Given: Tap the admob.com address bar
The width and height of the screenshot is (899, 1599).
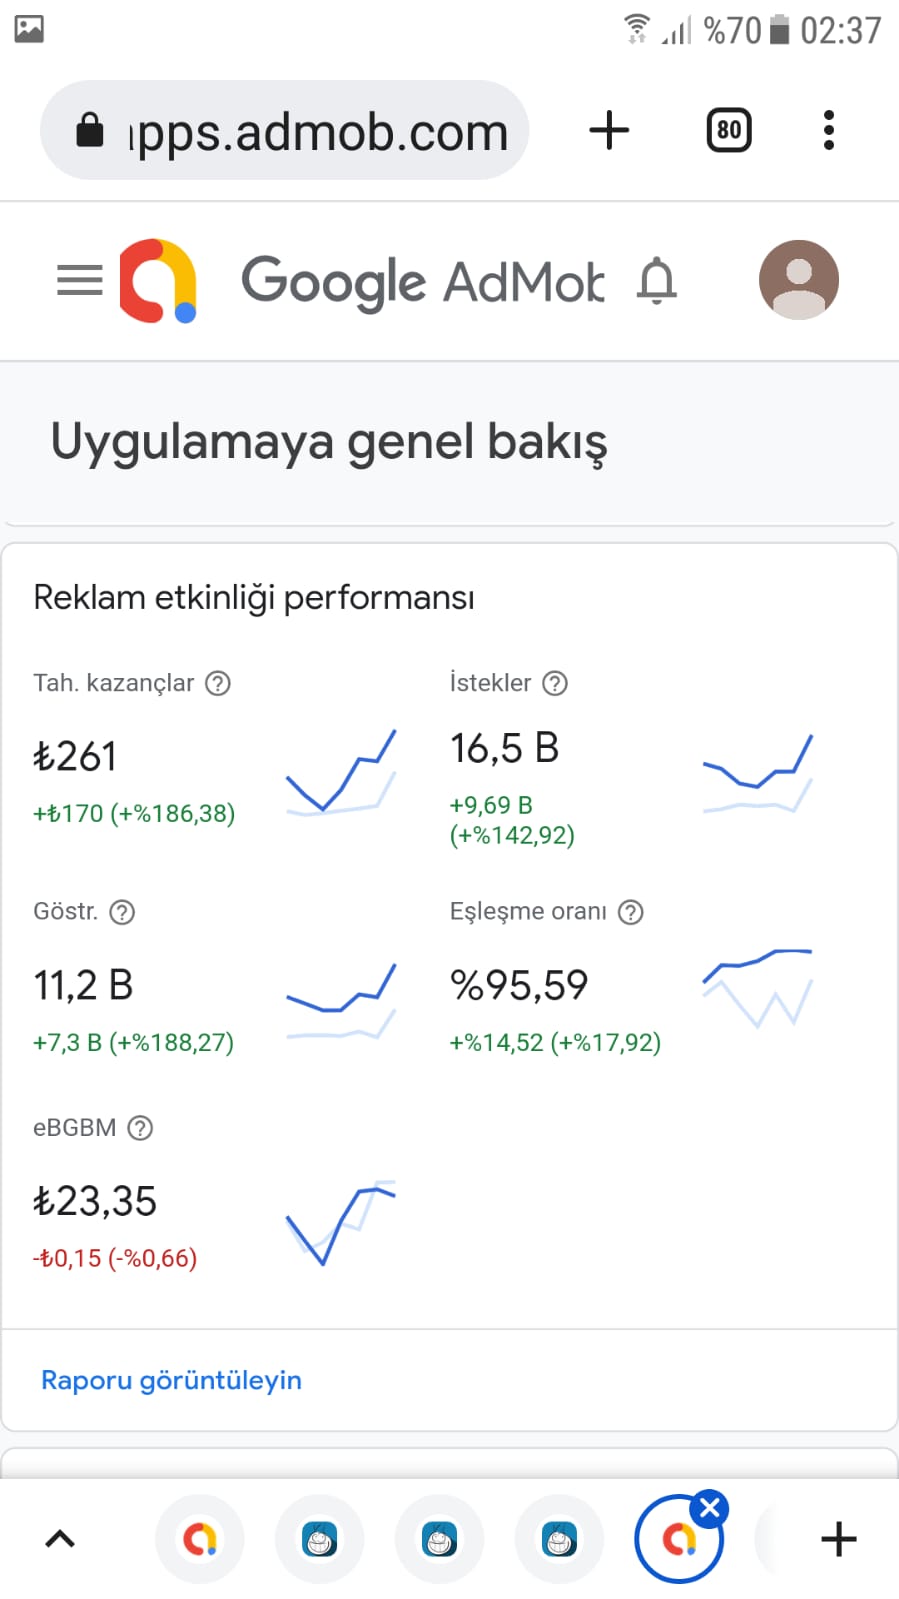Looking at the screenshot, I should 284,130.
